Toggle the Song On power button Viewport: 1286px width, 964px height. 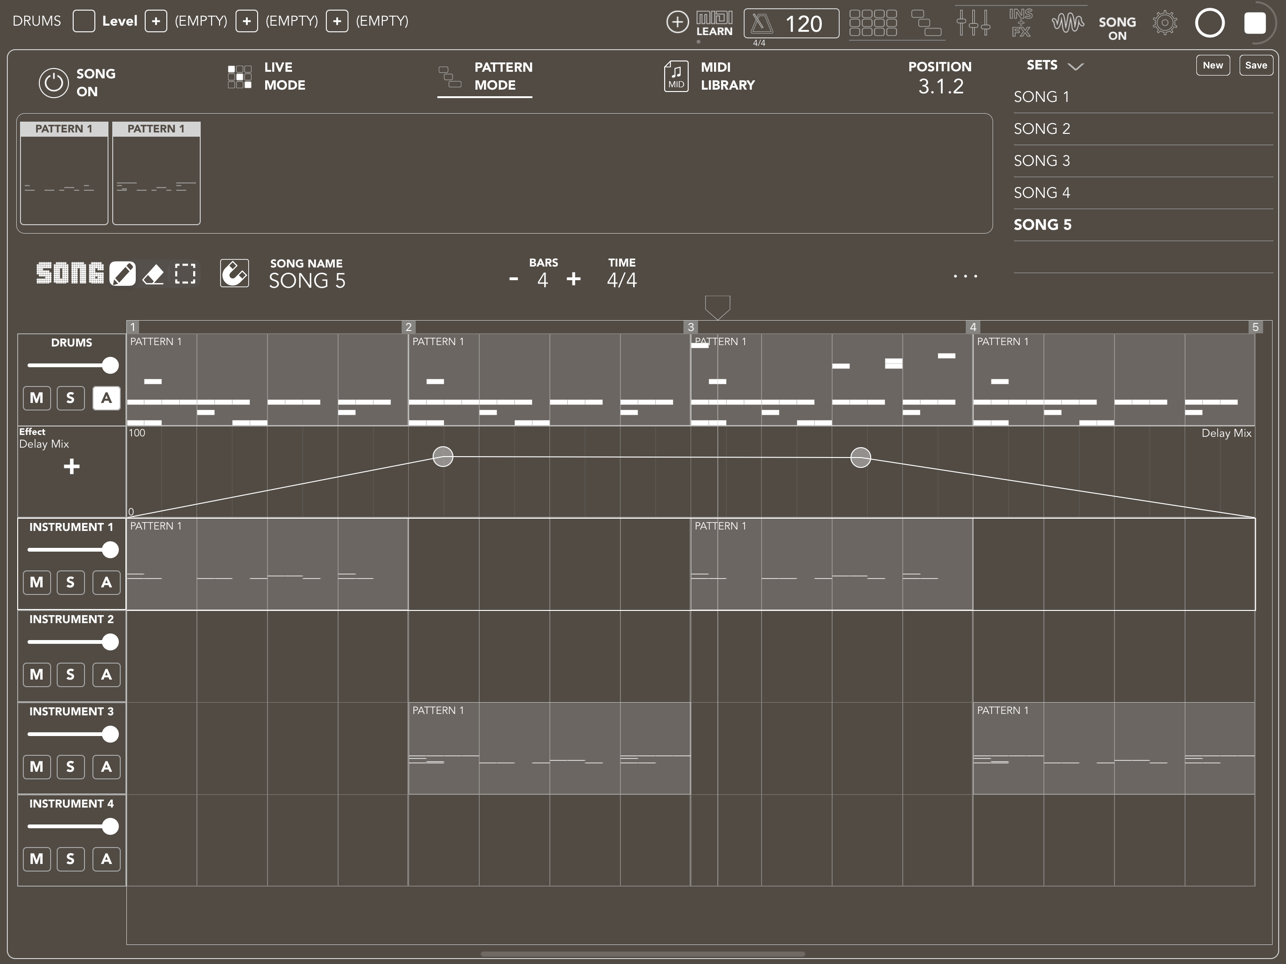(53, 82)
